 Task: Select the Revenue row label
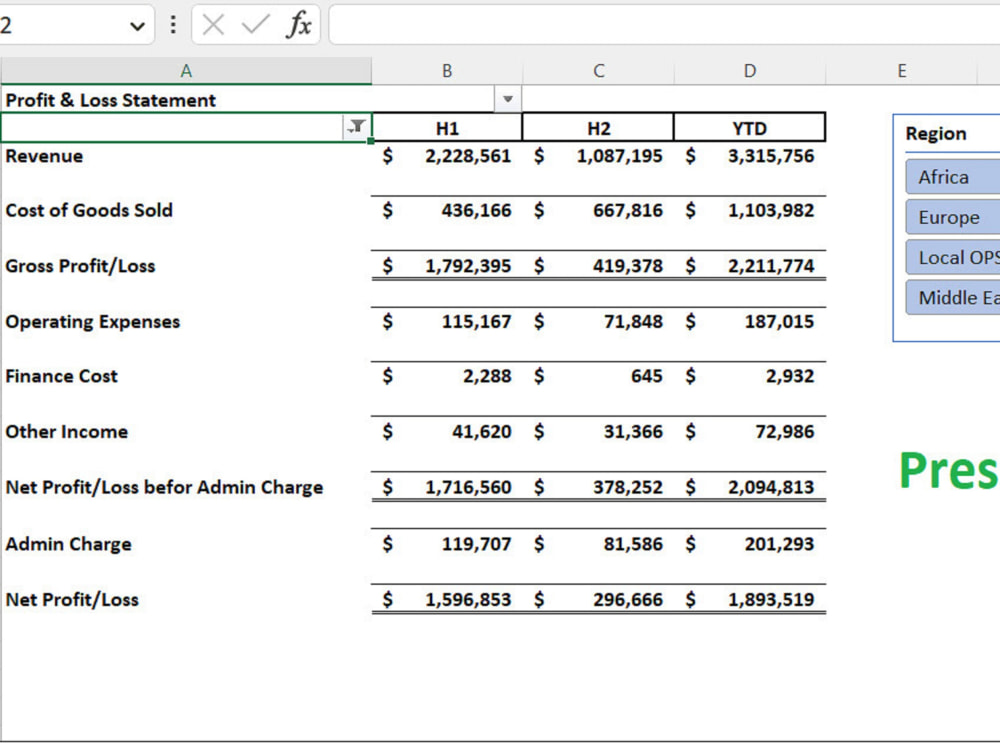click(44, 156)
